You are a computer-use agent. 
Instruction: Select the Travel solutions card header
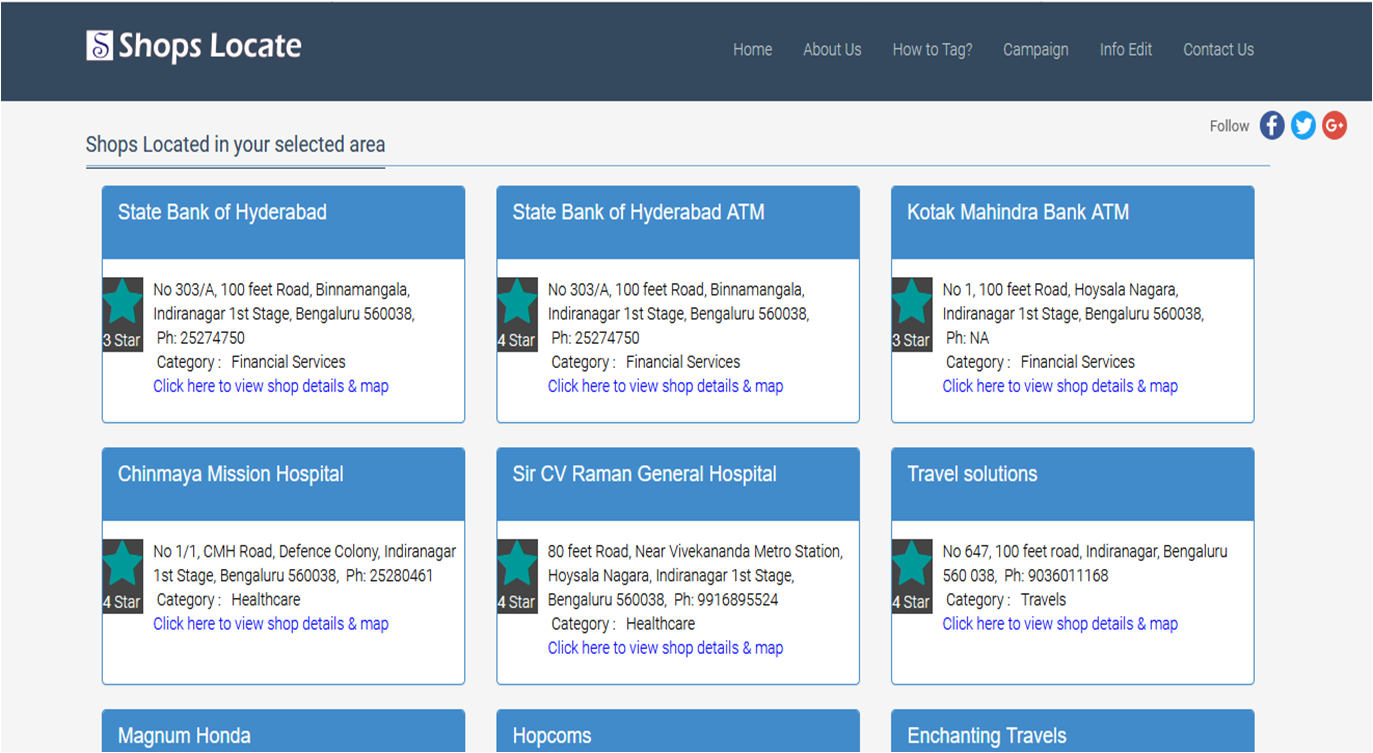click(1073, 484)
